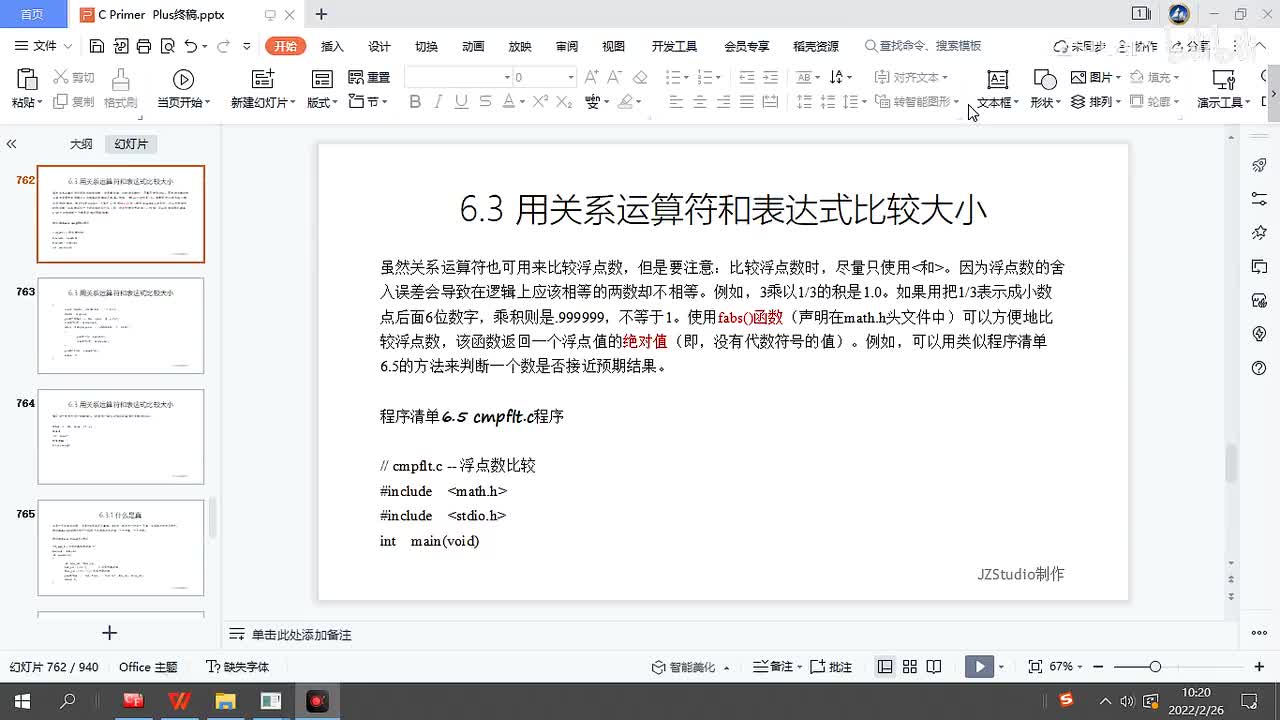This screenshot has height=720, width=1280.
Task: Switch to 大纲 outline pane tab
Action: point(81,144)
